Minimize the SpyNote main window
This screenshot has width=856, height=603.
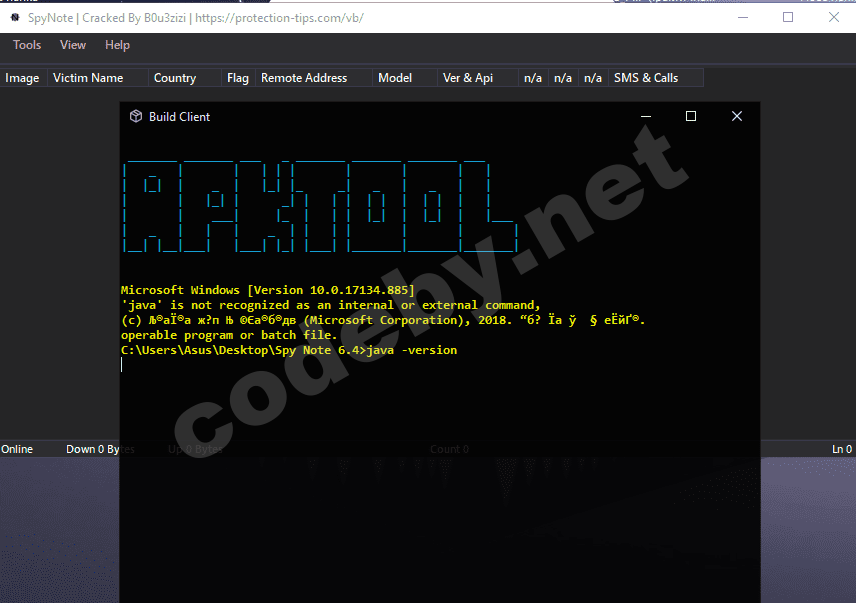pyautogui.click(x=742, y=17)
